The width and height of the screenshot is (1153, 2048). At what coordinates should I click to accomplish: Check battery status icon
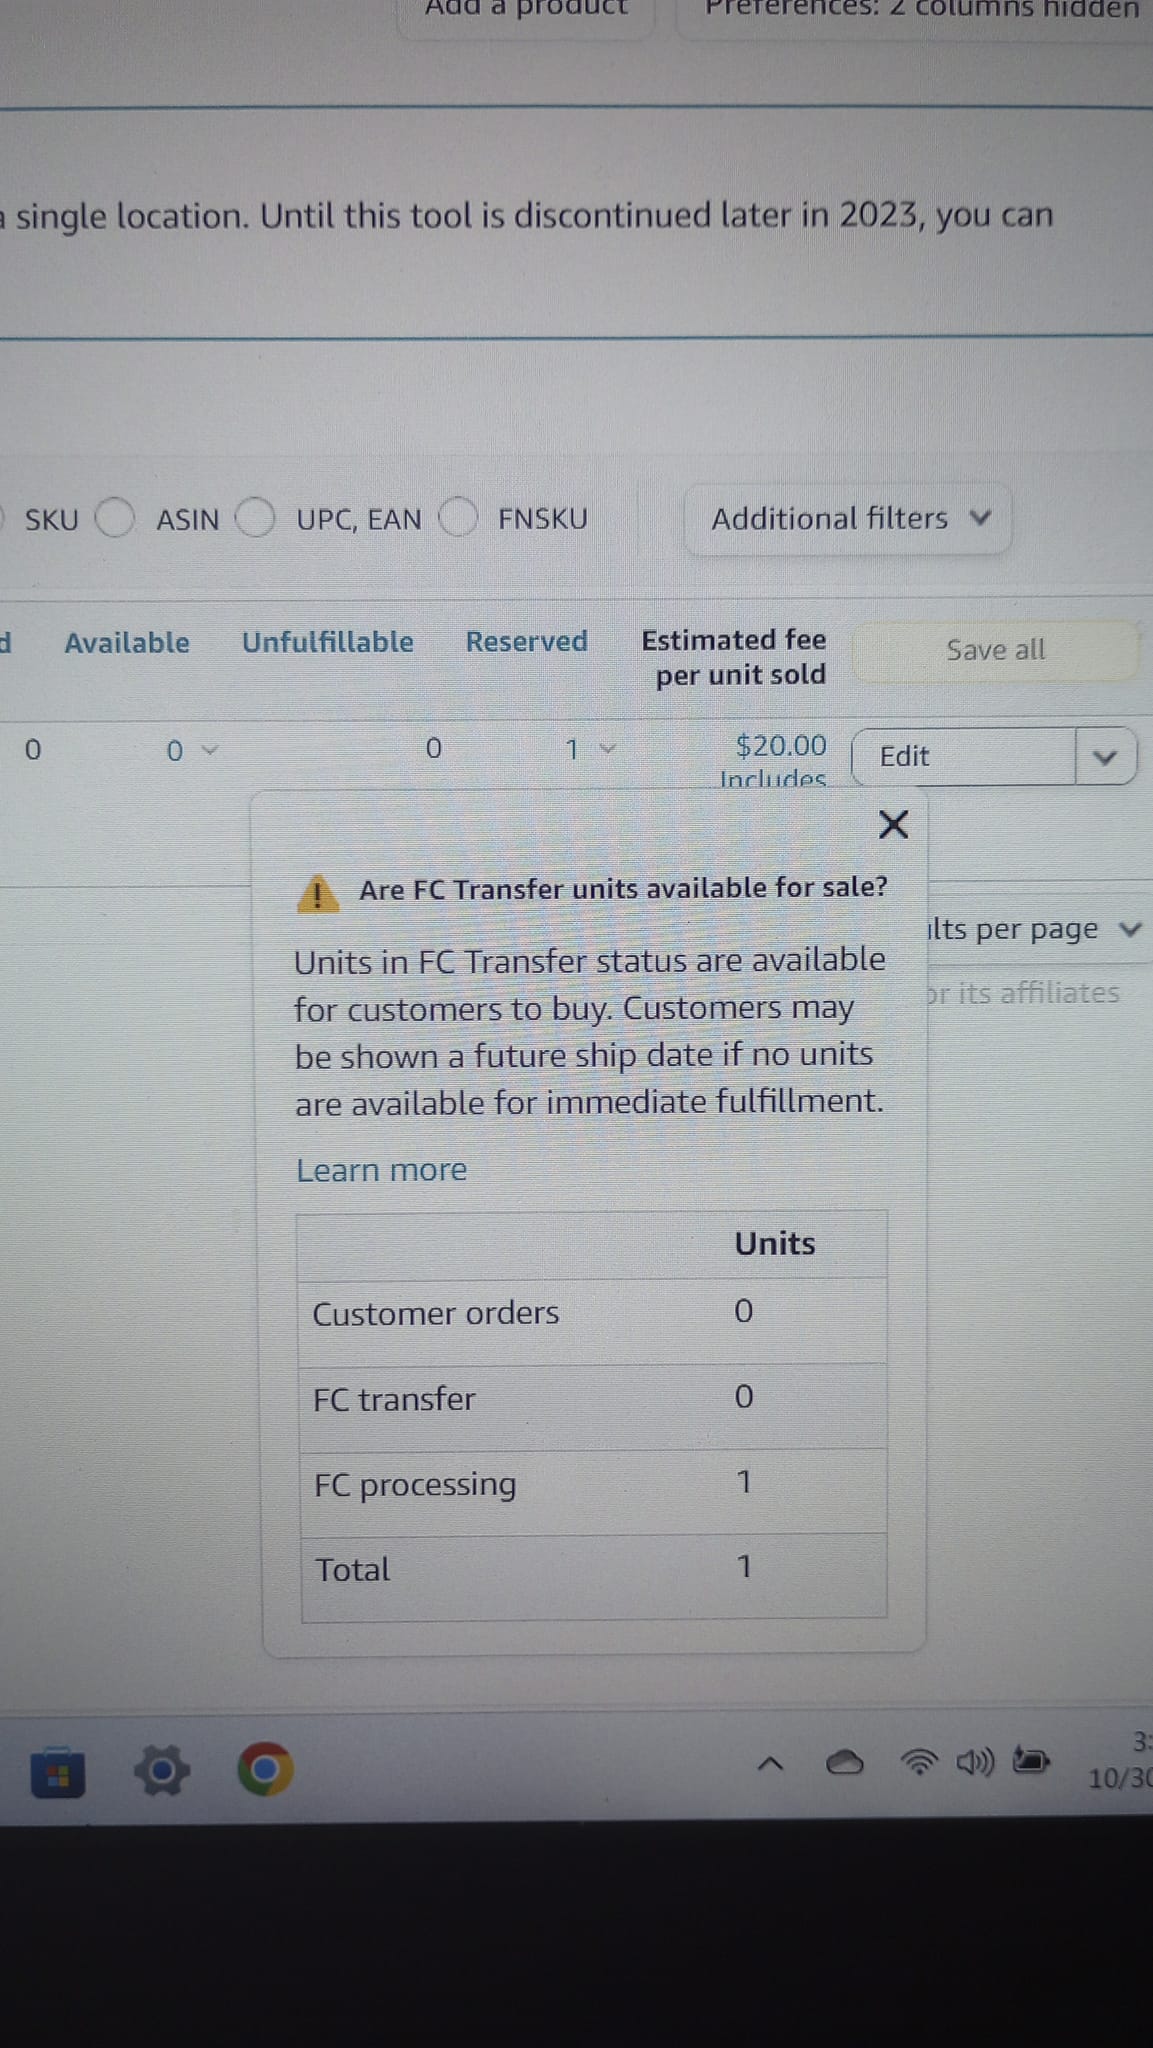tap(1031, 1759)
